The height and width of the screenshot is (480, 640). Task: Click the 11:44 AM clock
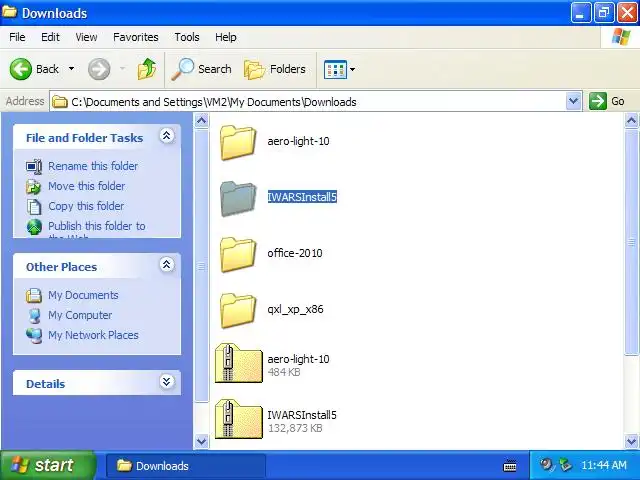(x=604, y=465)
